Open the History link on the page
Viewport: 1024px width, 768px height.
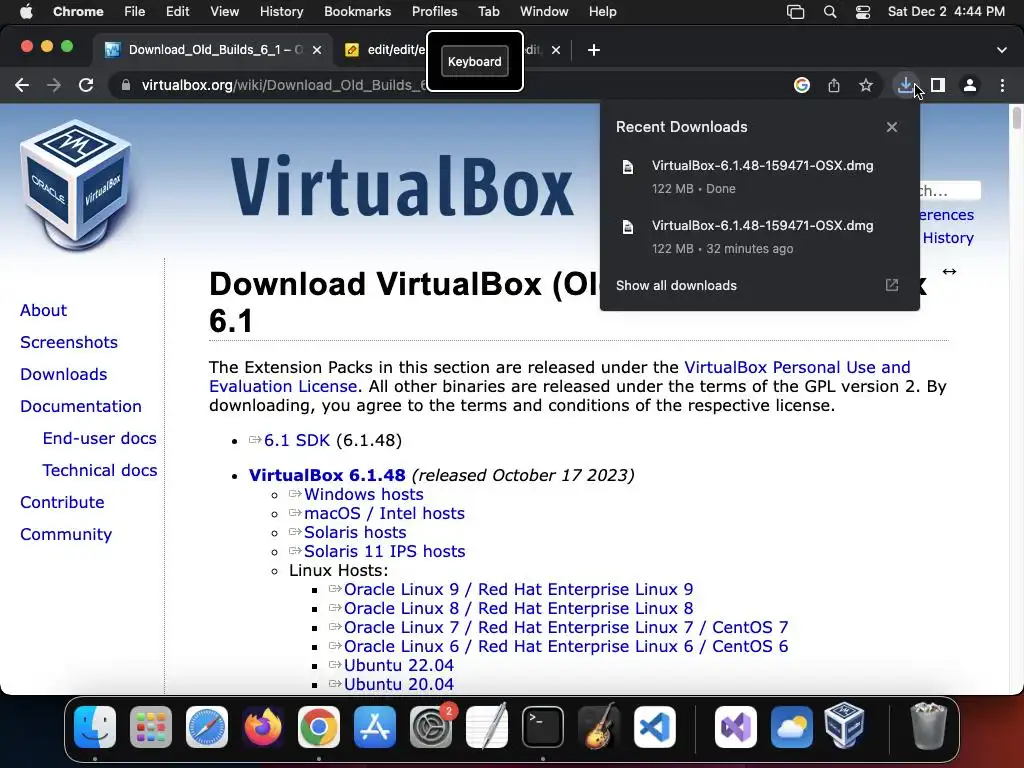[948, 238]
